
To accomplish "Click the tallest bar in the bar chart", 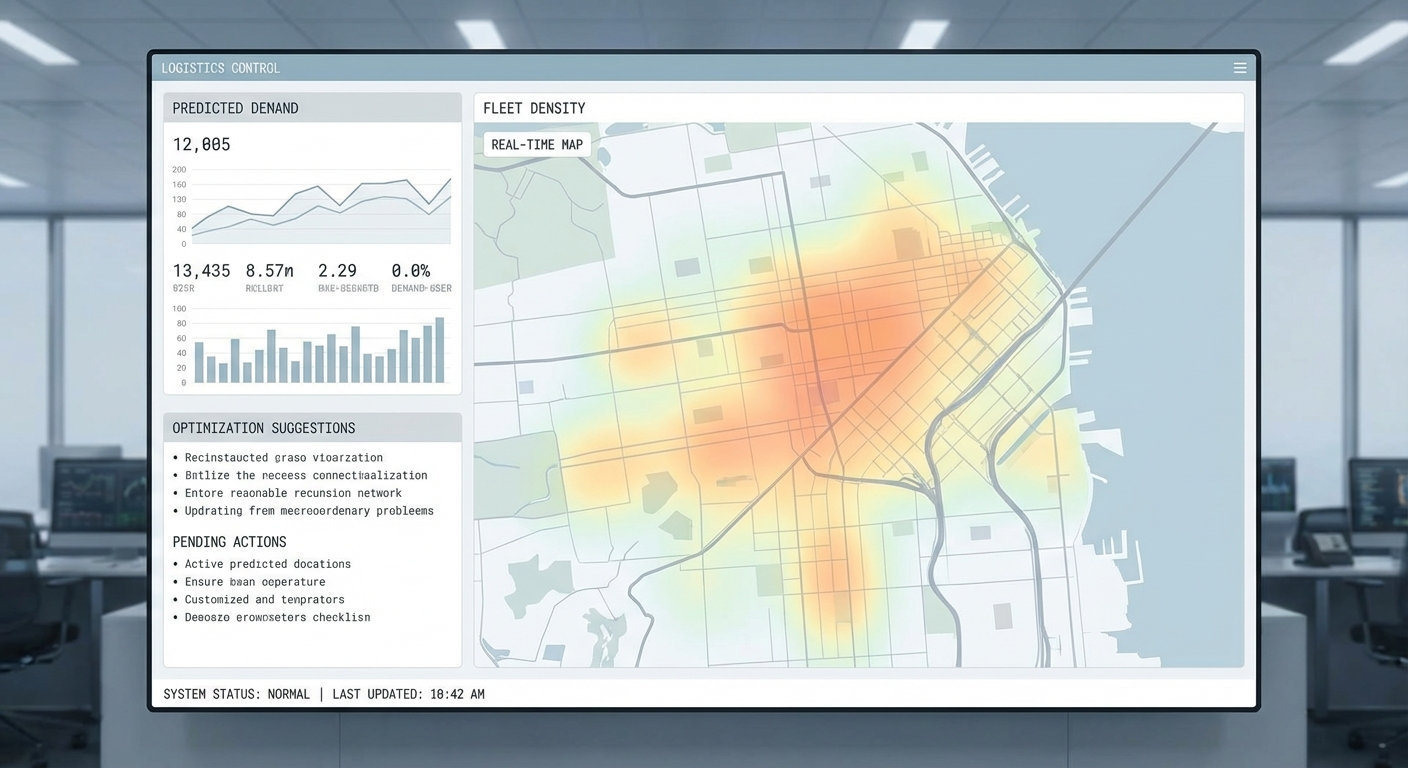I will (x=439, y=350).
